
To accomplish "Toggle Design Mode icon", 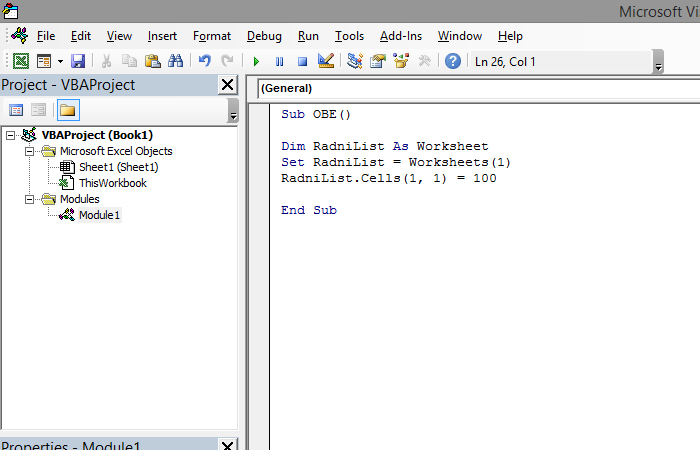I will tap(325, 61).
